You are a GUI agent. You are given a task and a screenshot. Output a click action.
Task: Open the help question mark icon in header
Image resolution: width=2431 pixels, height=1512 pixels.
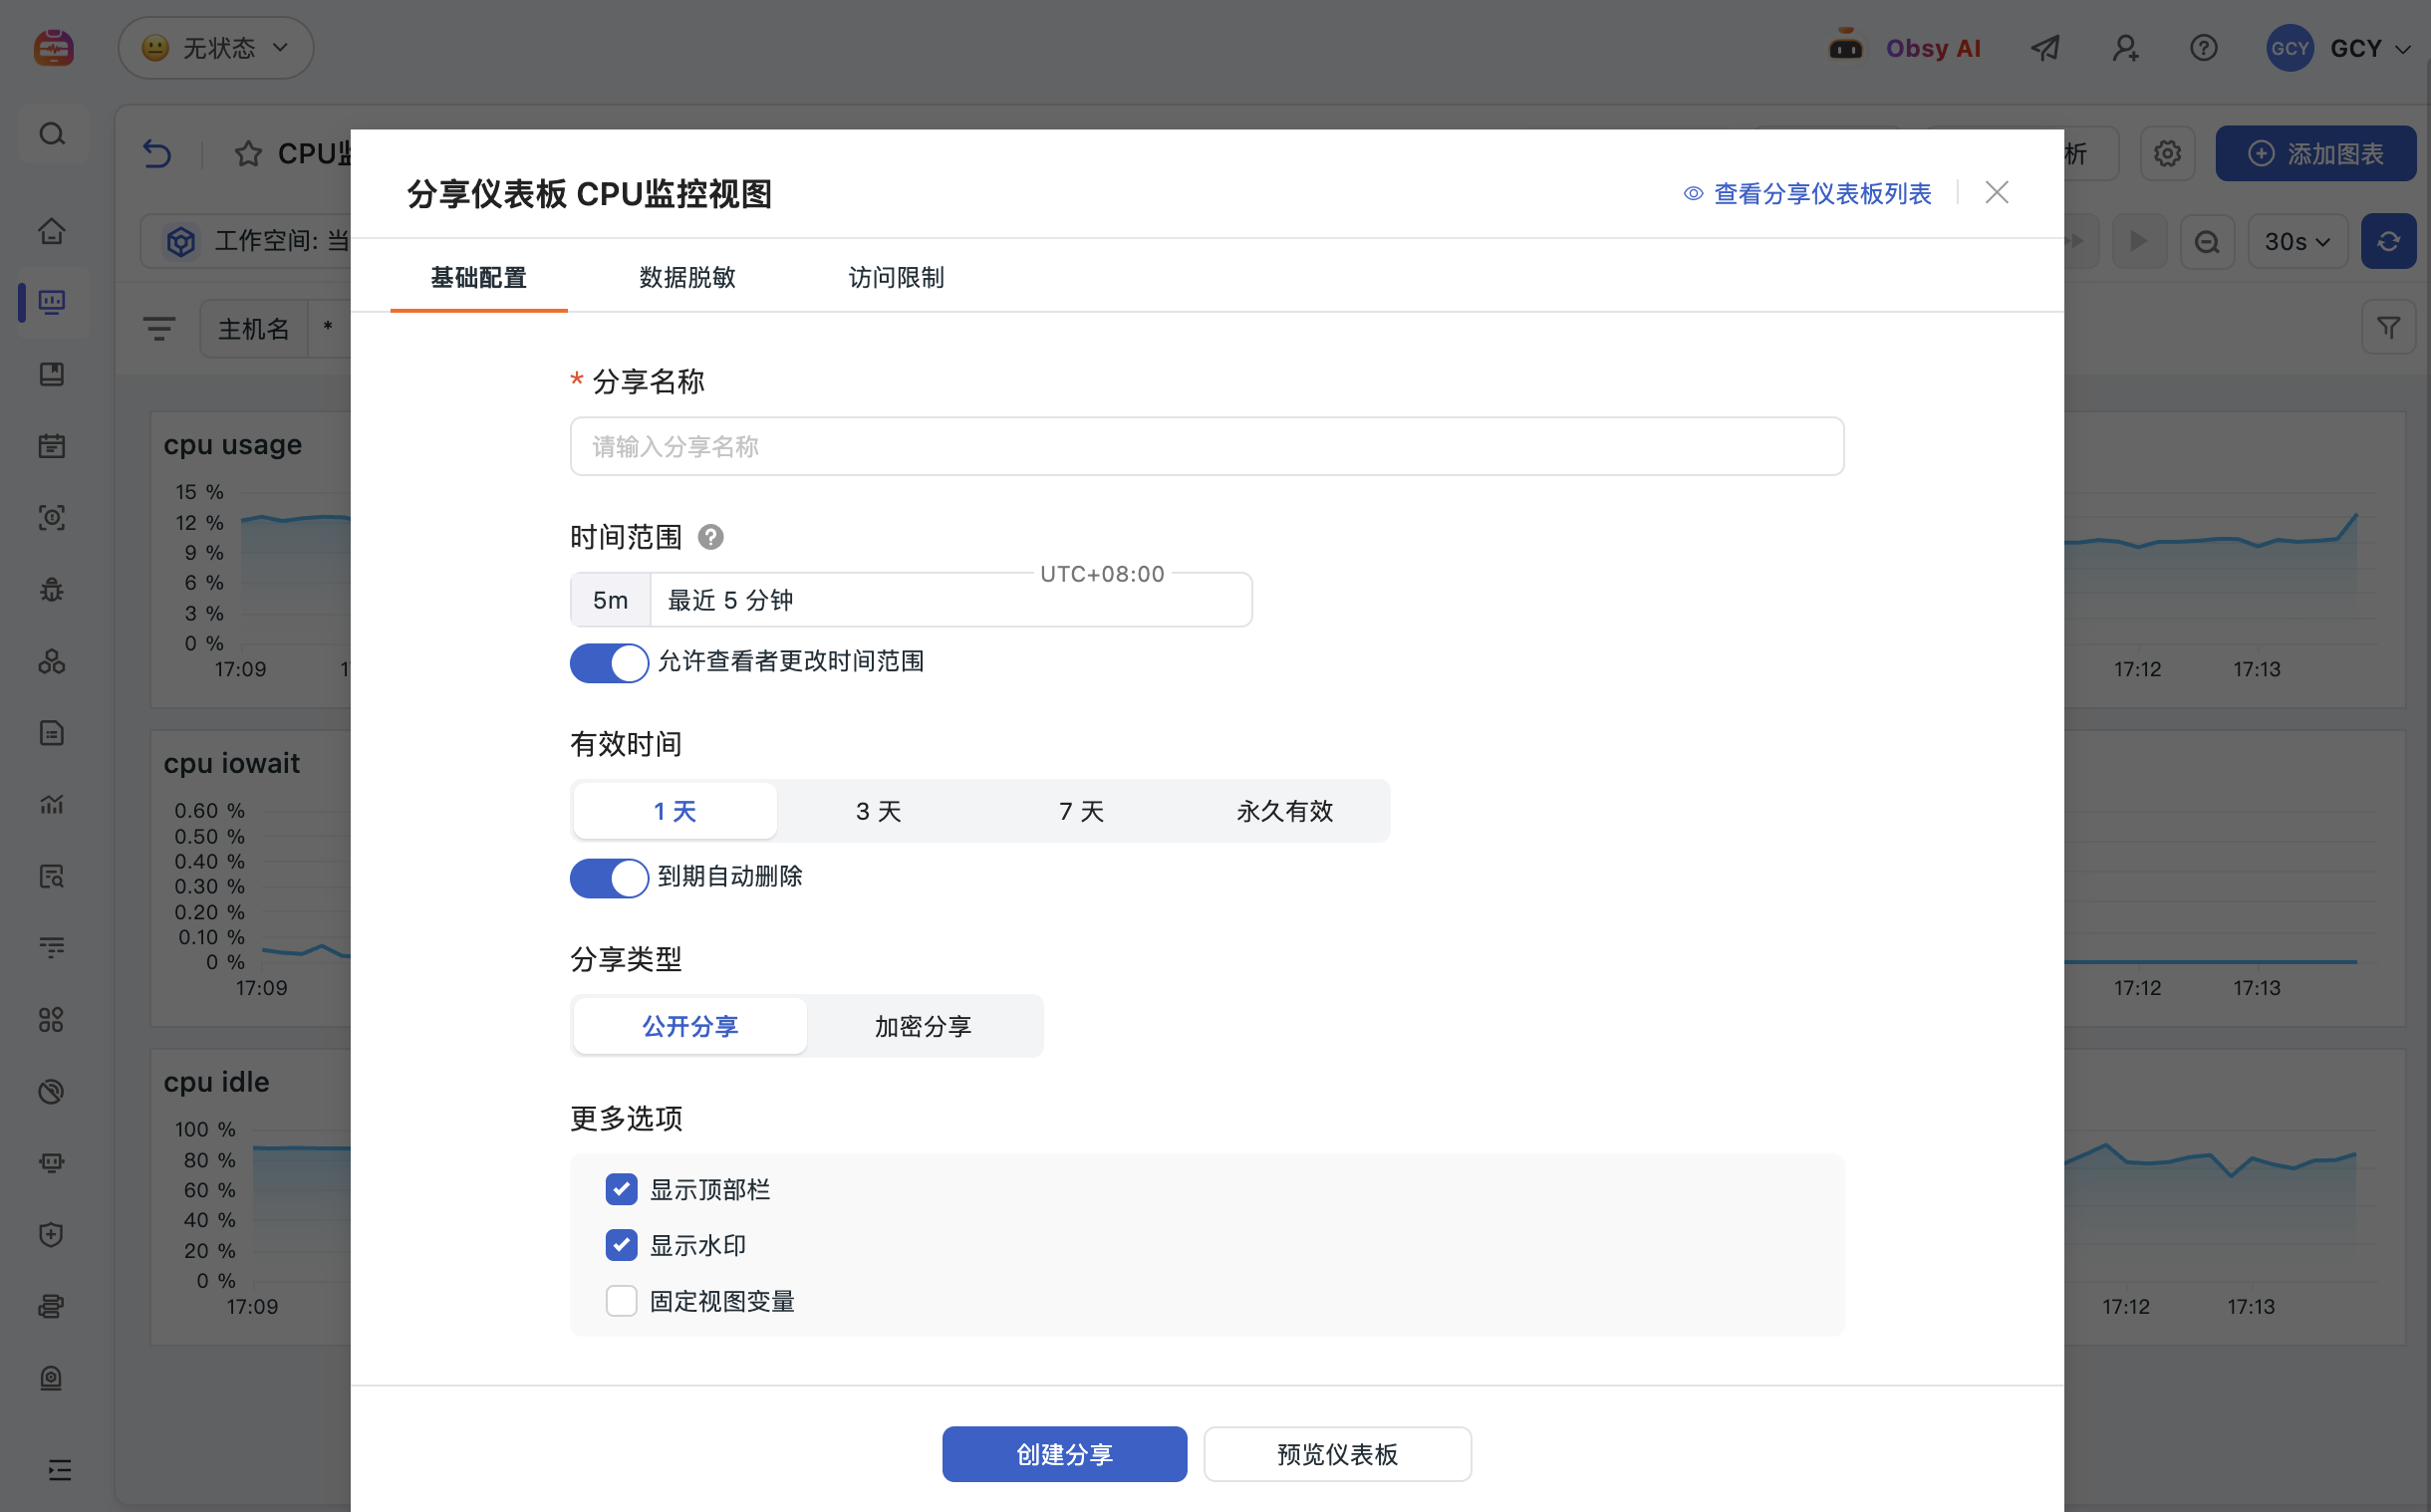(x=2203, y=48)
